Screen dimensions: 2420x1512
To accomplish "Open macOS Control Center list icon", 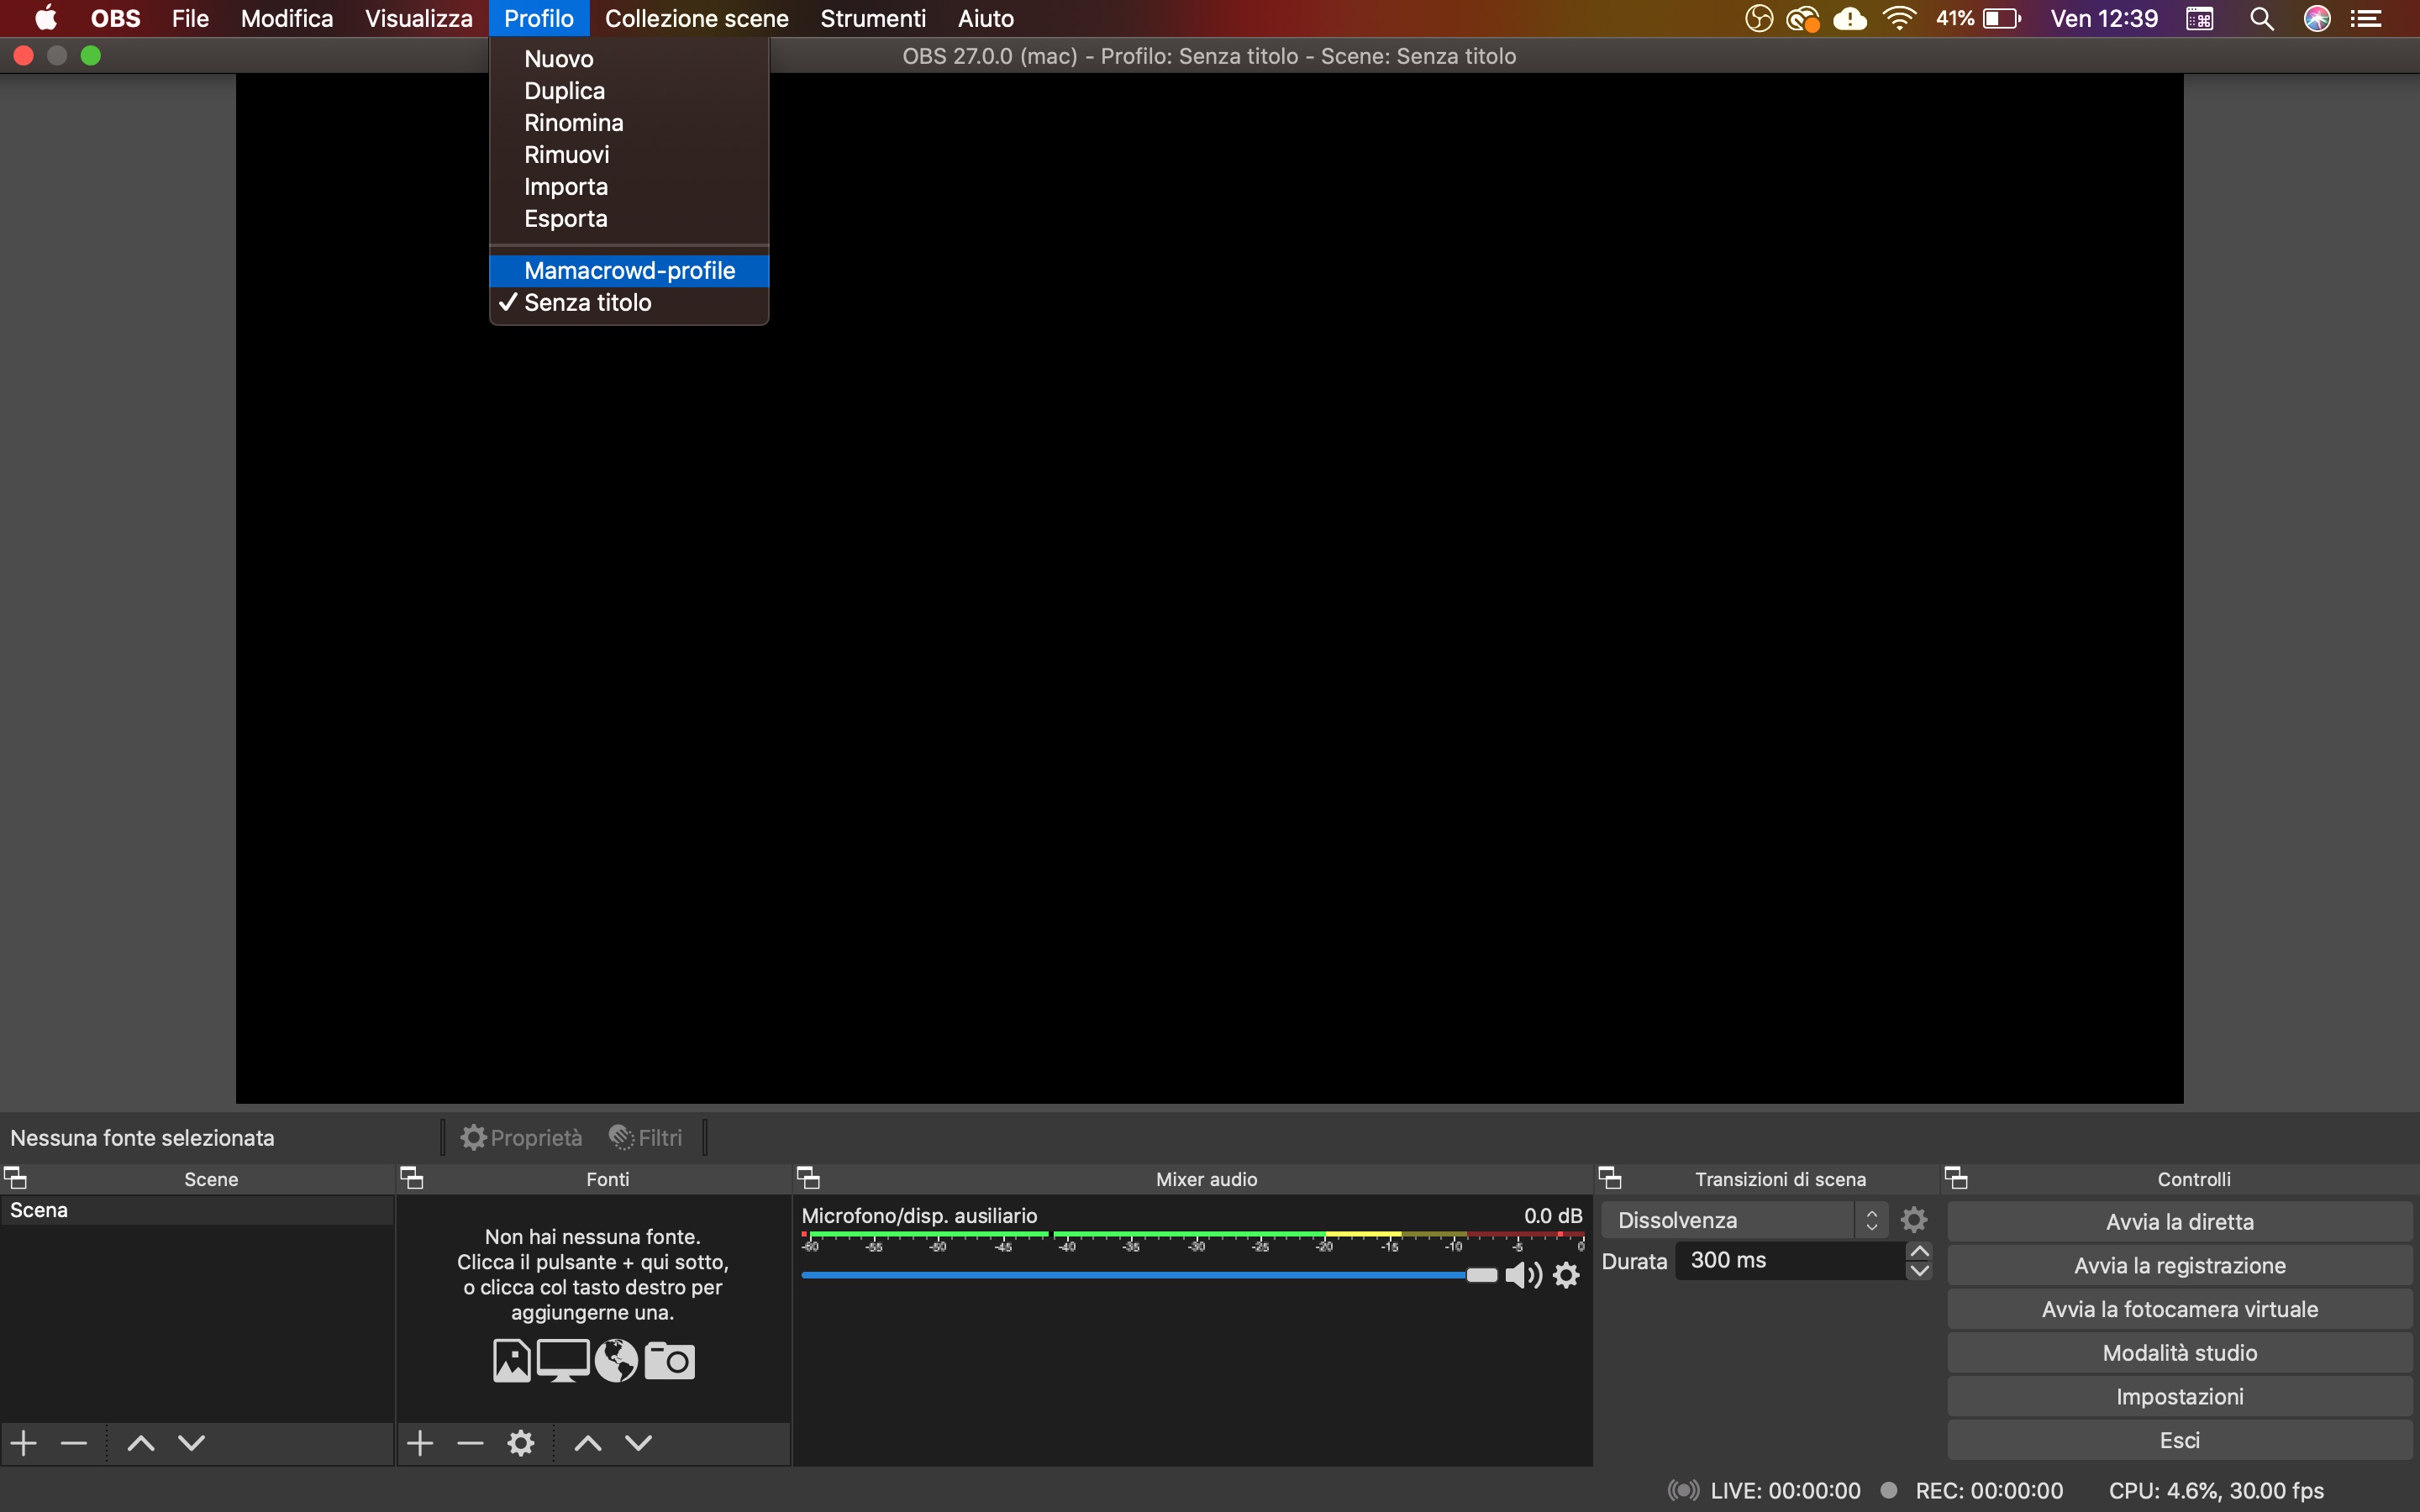I will [x=2366, y=19].
